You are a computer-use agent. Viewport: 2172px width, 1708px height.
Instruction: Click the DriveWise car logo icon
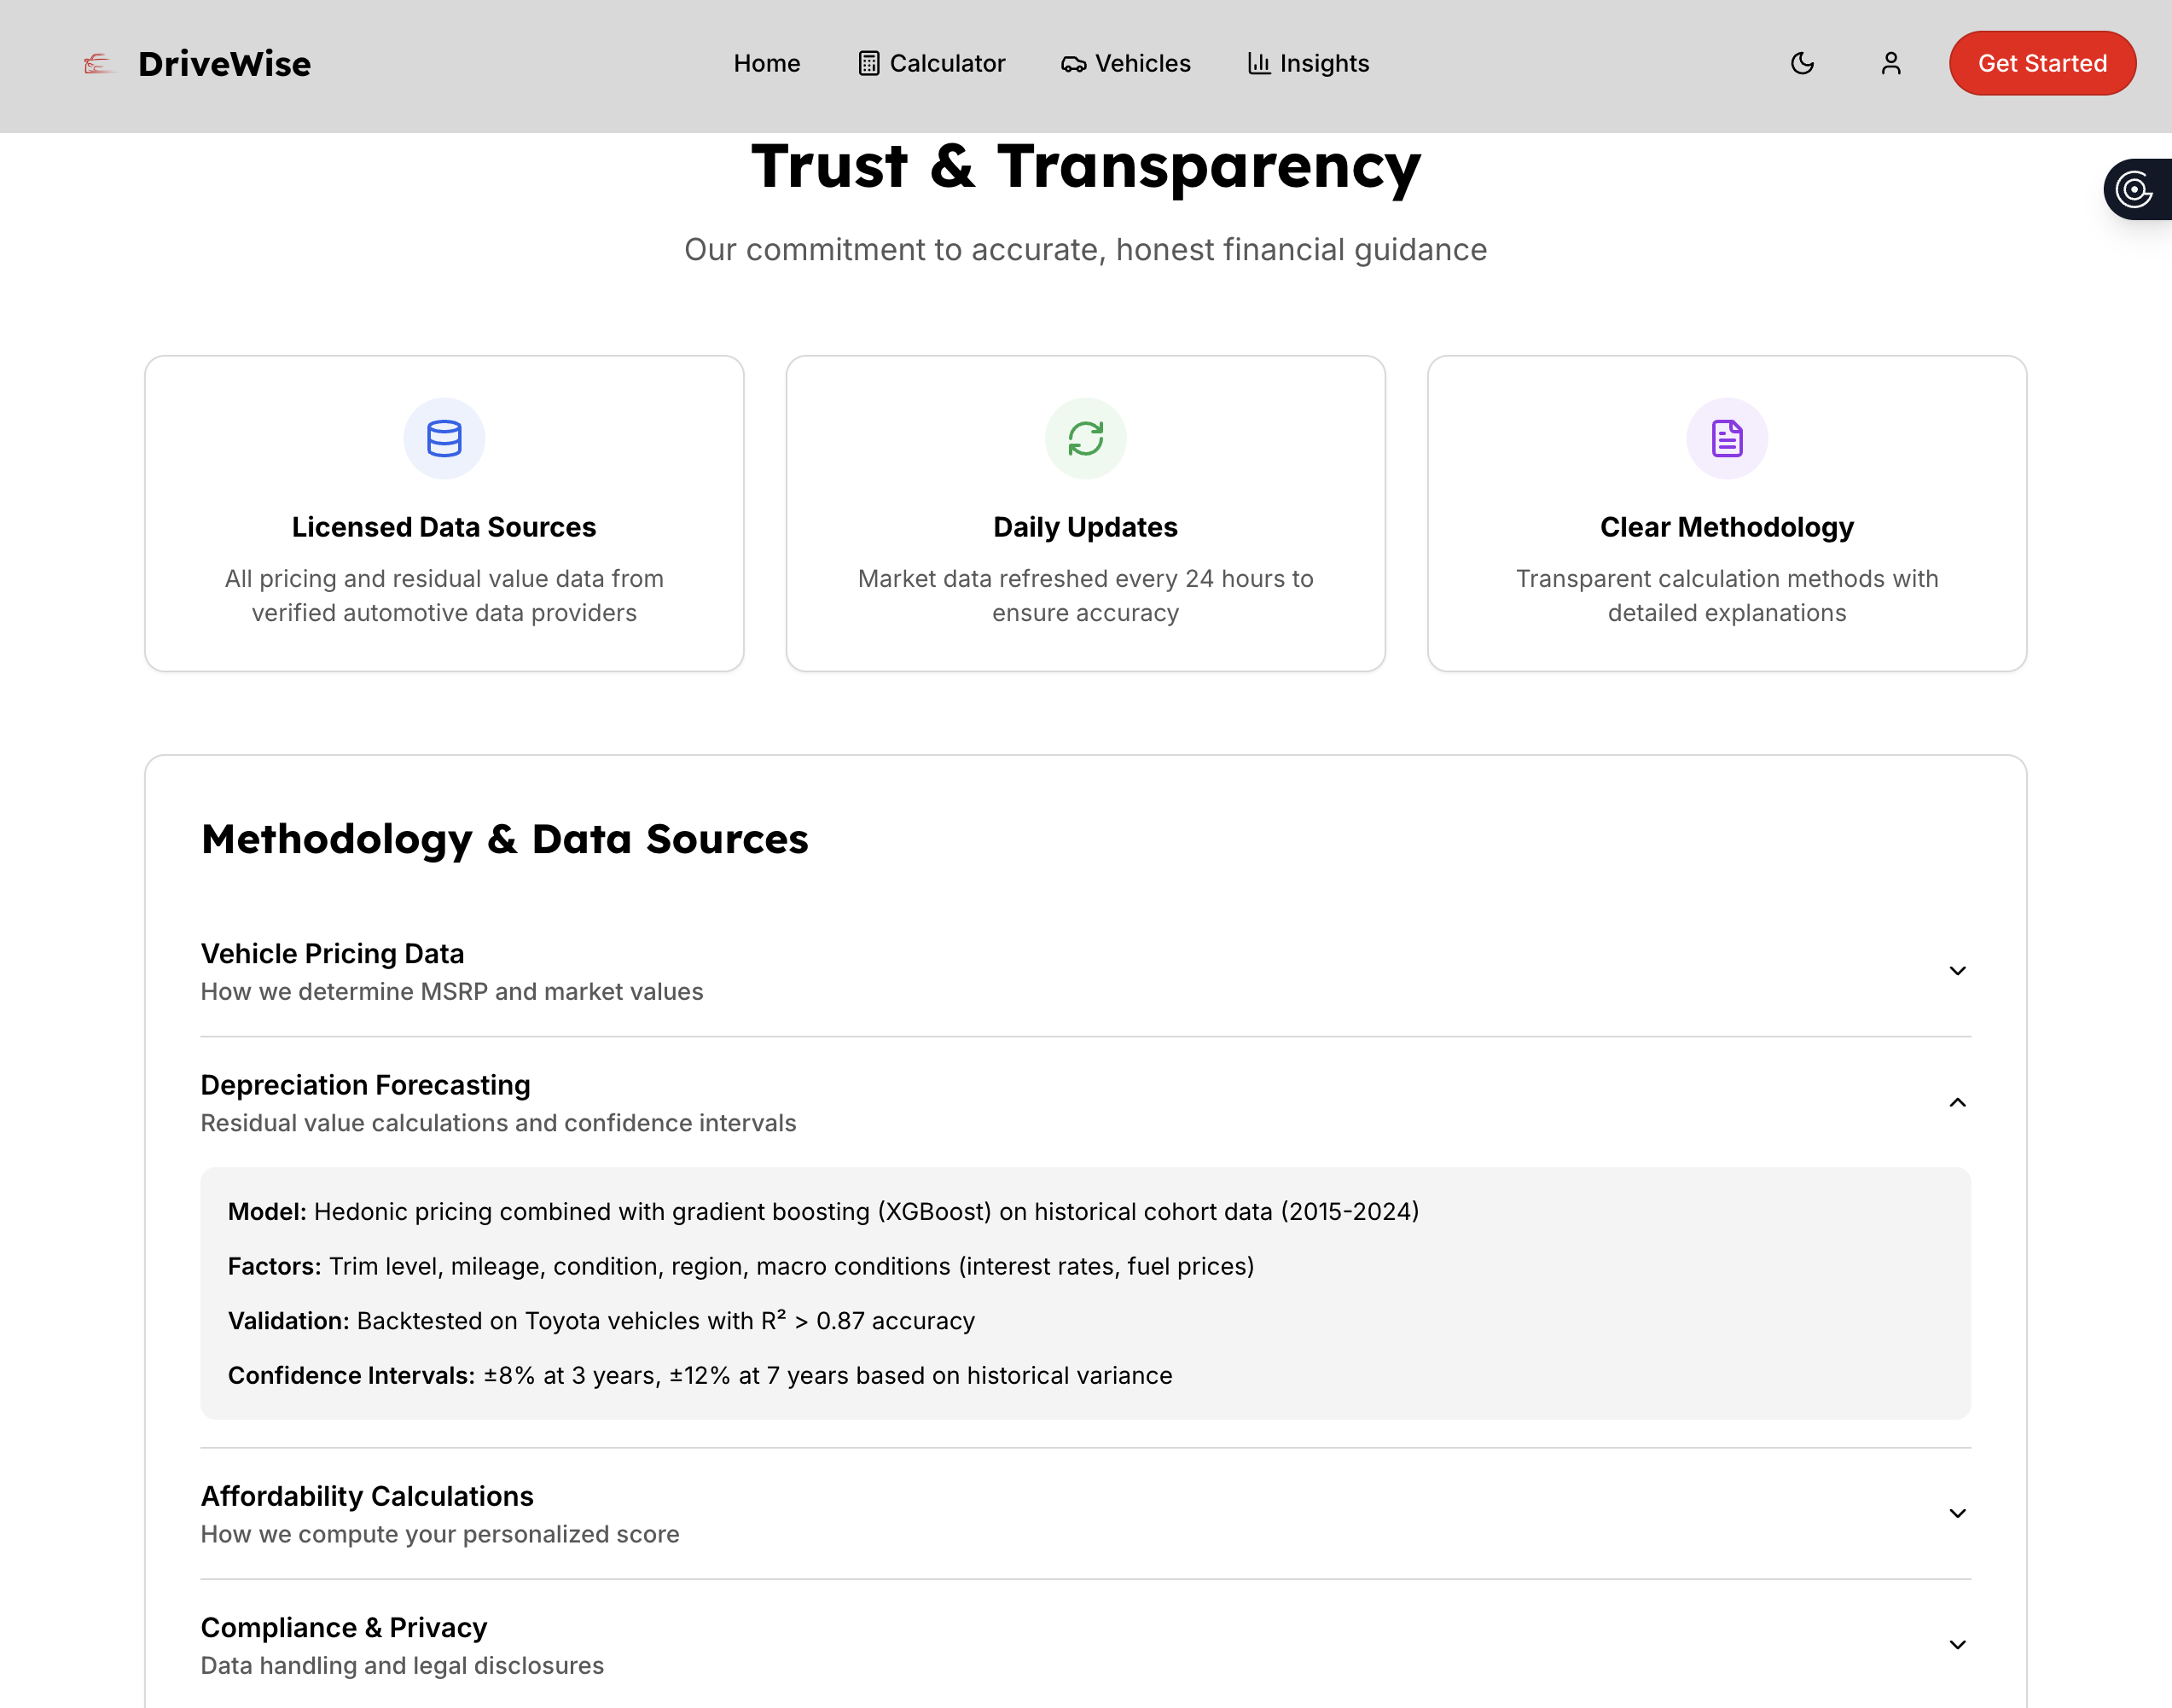coord(98,64)
